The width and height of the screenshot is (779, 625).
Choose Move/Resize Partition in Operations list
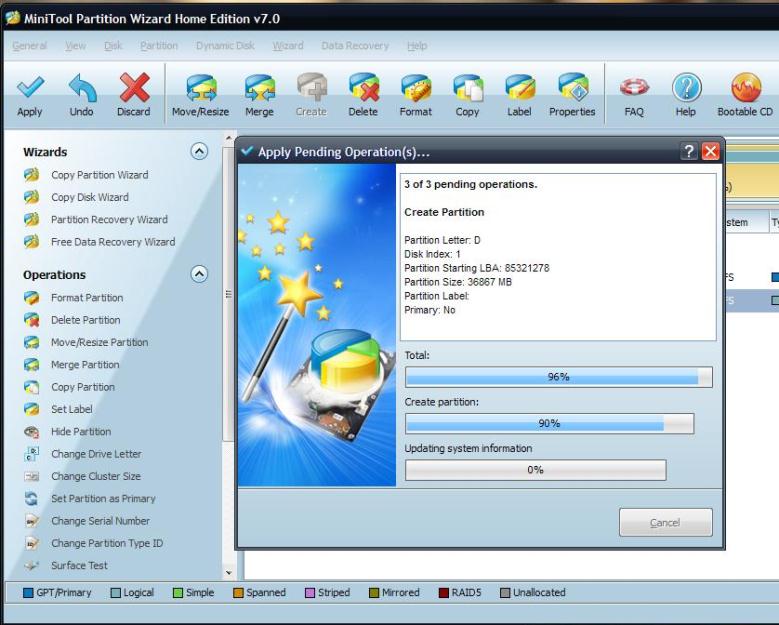tap(99, 342)
